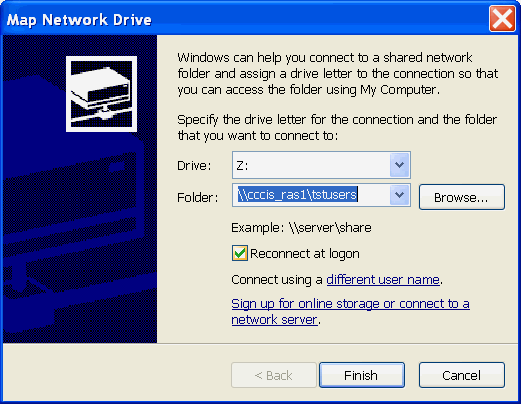The height and width of the screenshot is (404, 521).
Task: Click the Finish button
Action: (x=362, y=375)
